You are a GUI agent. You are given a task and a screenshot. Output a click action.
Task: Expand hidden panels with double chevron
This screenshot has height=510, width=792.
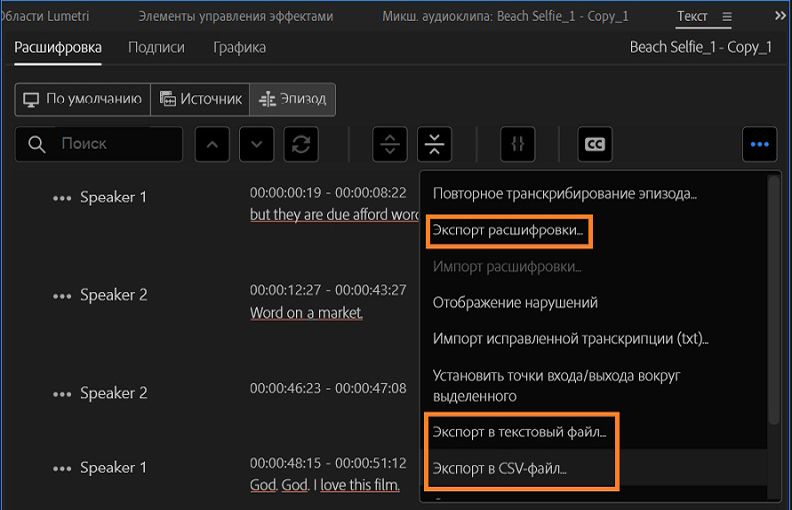point(780,16)
